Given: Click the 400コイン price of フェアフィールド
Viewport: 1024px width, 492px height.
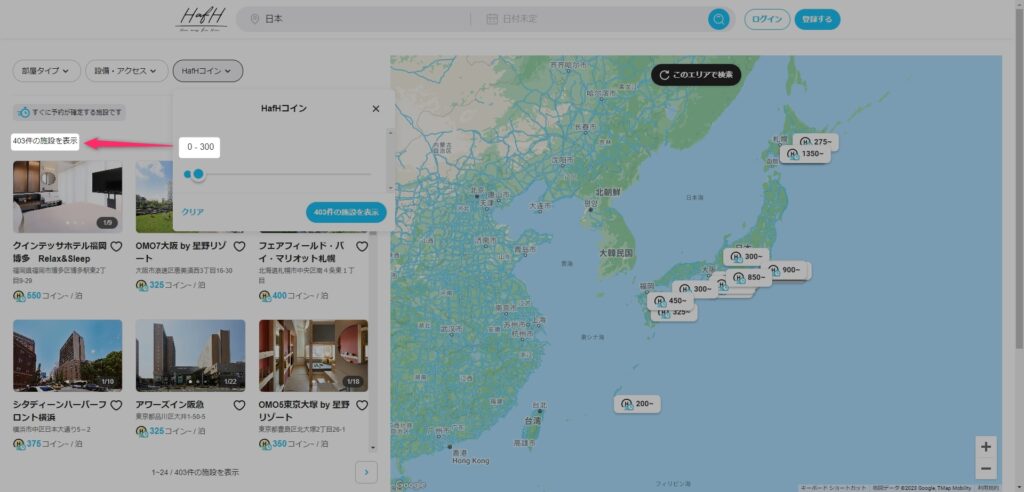Looking at the screenshot, I should coord(293,296).
